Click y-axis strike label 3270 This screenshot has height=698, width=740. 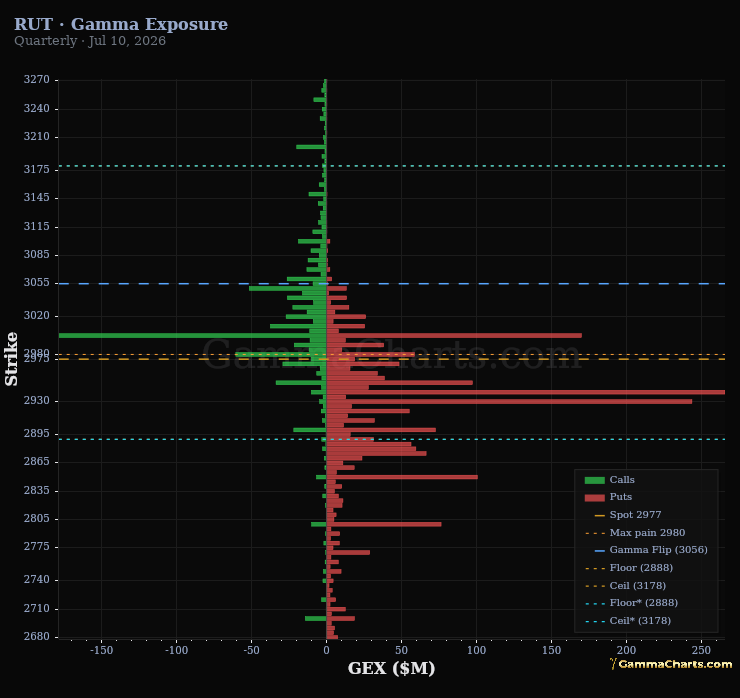click(37, 79)
